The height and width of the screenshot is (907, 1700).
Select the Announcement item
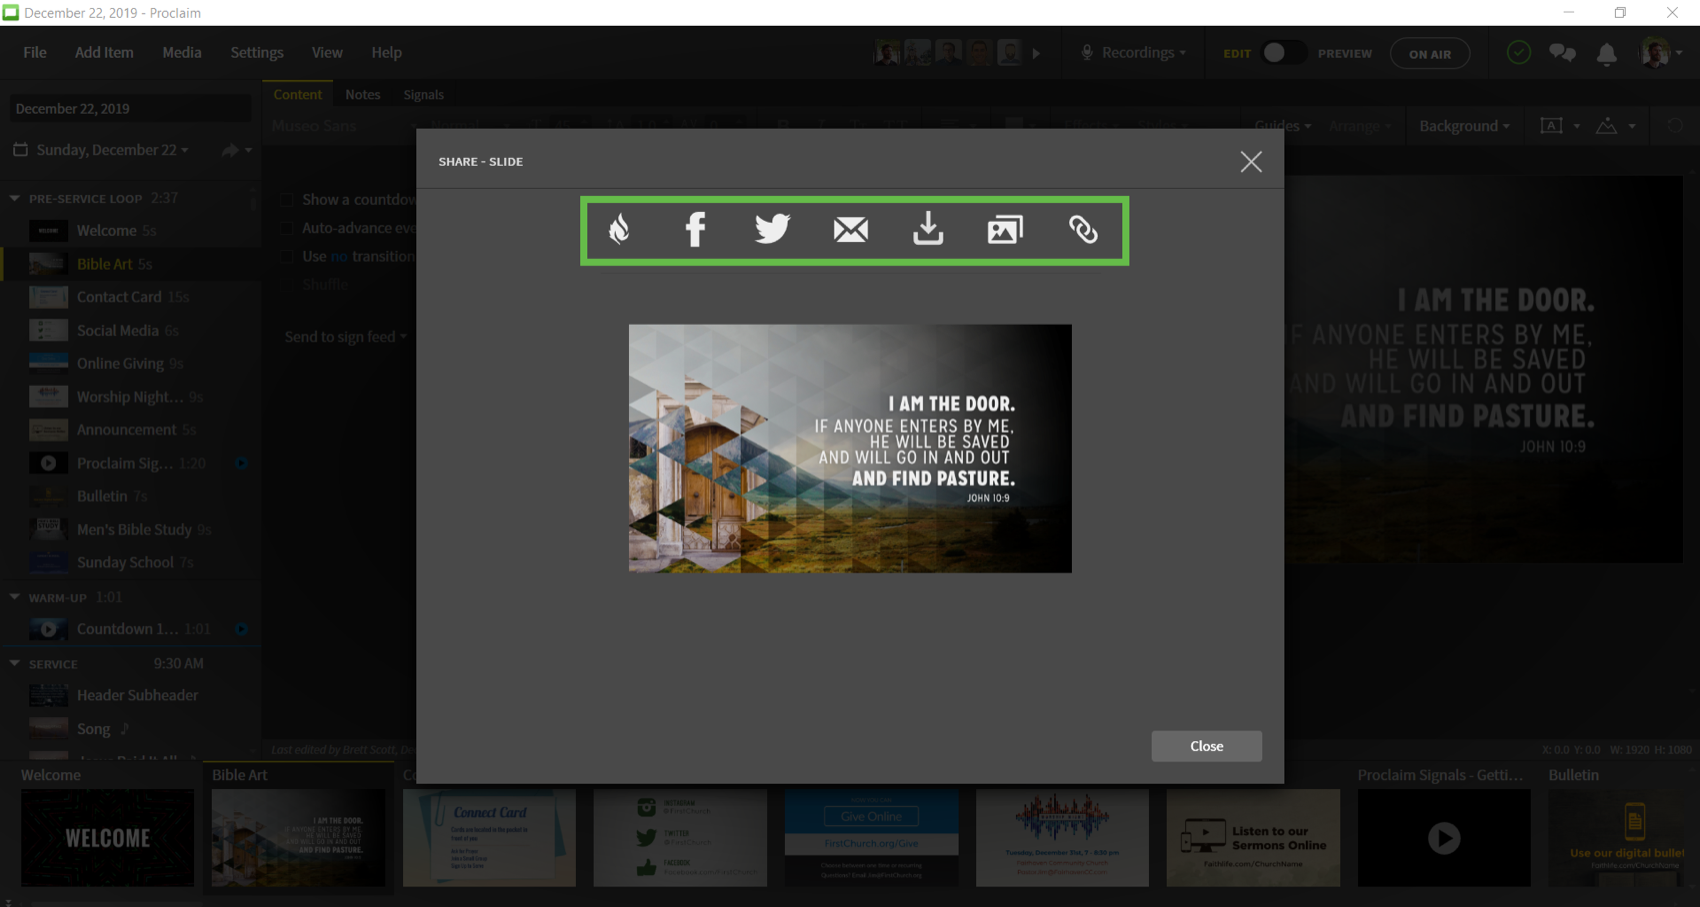(x=130, y=430)
